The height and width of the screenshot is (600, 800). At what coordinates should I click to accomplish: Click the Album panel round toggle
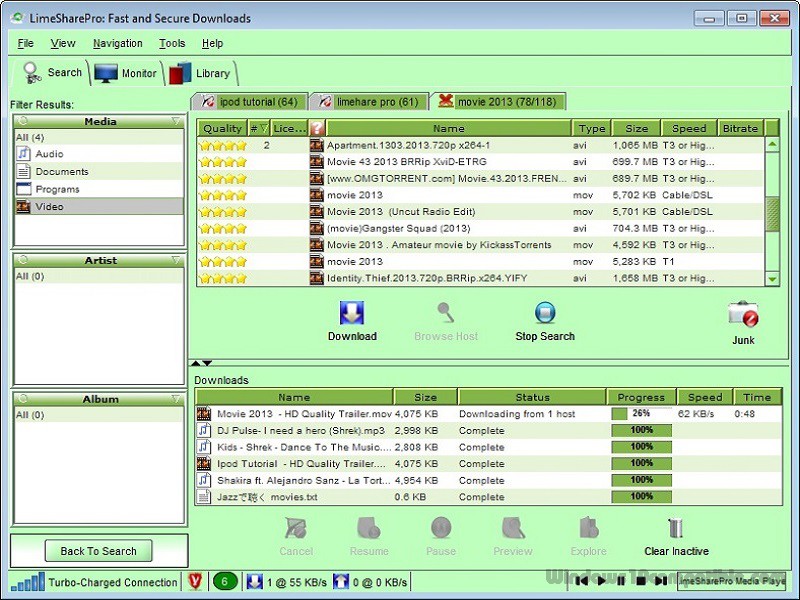(x=22, y=399)
